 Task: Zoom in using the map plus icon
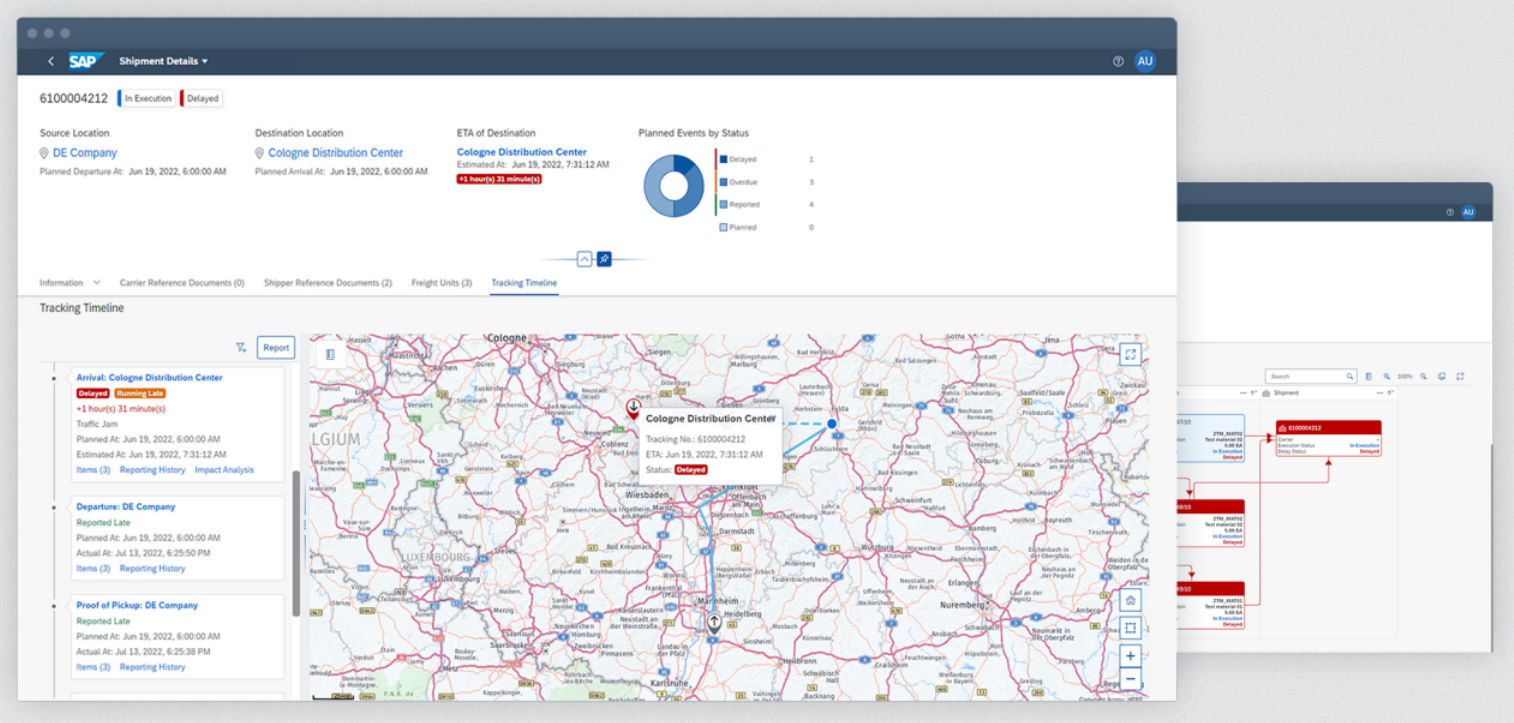pos(1129,655)
